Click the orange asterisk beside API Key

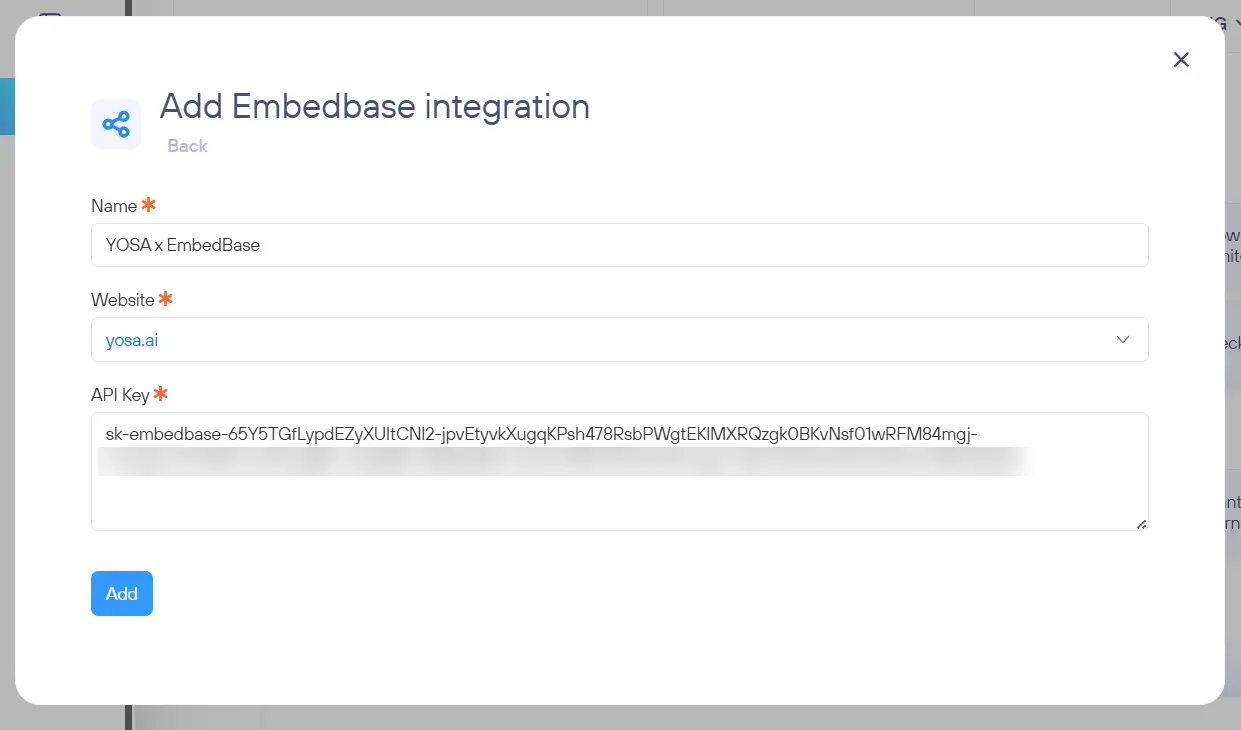click(160, 394)
